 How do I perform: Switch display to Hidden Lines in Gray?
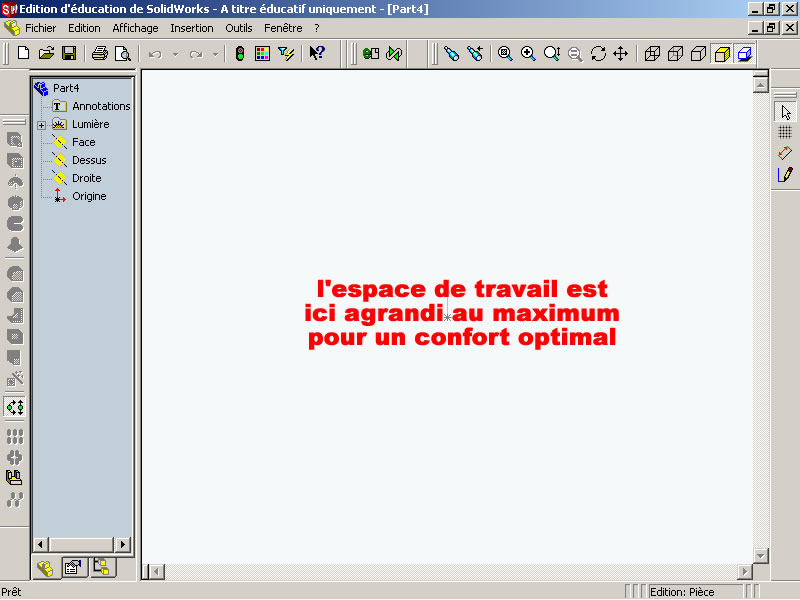click(675, 53)
